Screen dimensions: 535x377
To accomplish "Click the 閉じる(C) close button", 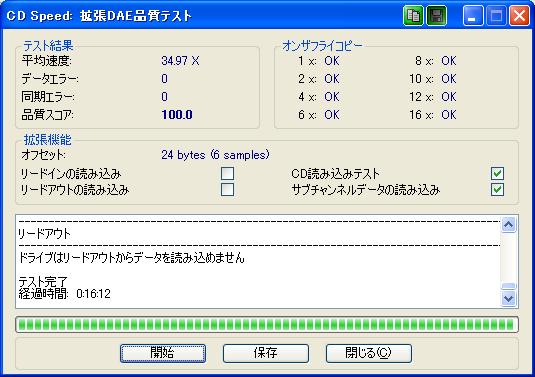I will (369, 353).
